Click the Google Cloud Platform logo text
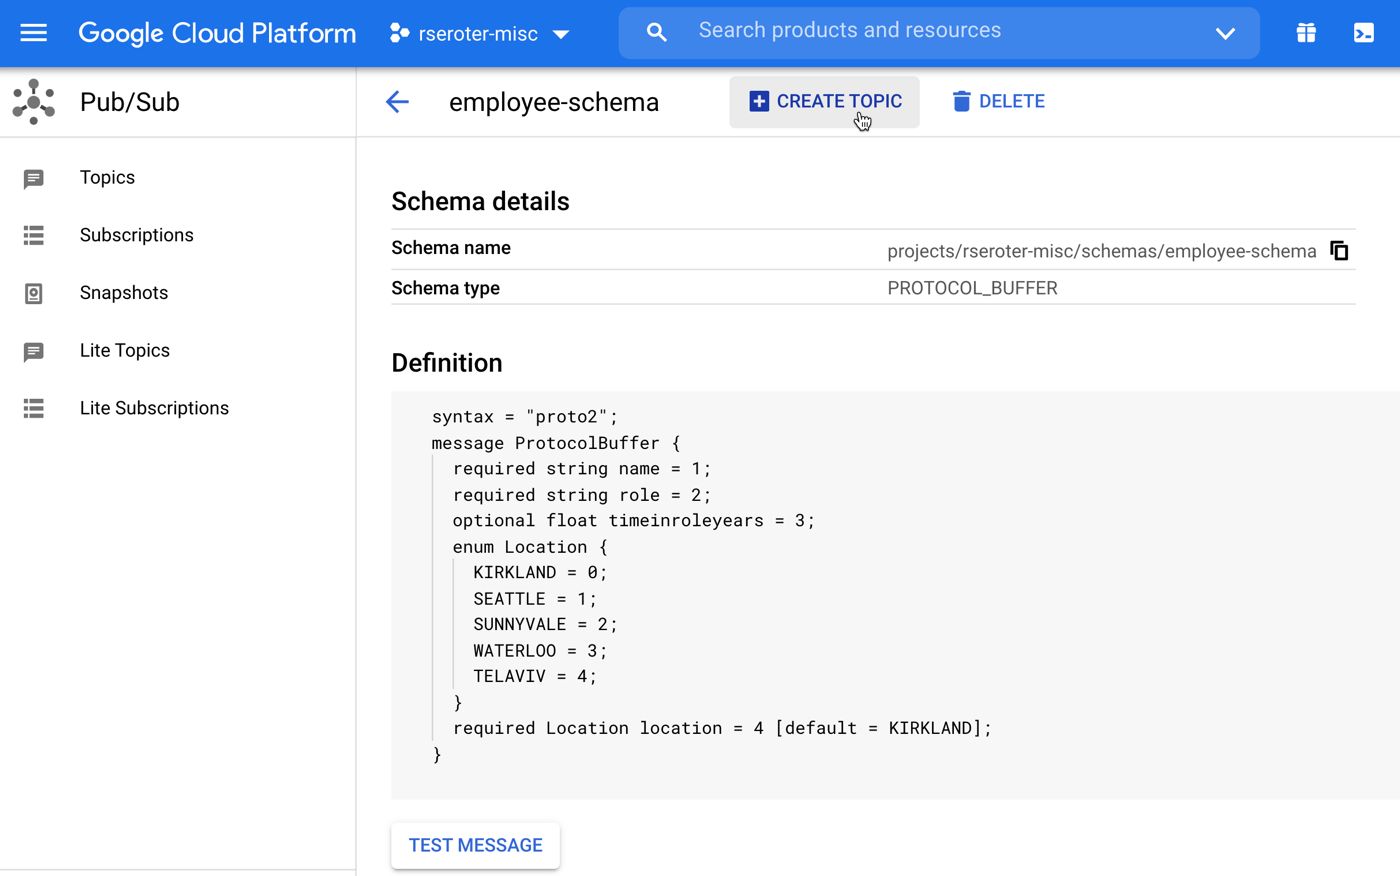The width and height of the screenshot is (1400, 876). point(217,34)
